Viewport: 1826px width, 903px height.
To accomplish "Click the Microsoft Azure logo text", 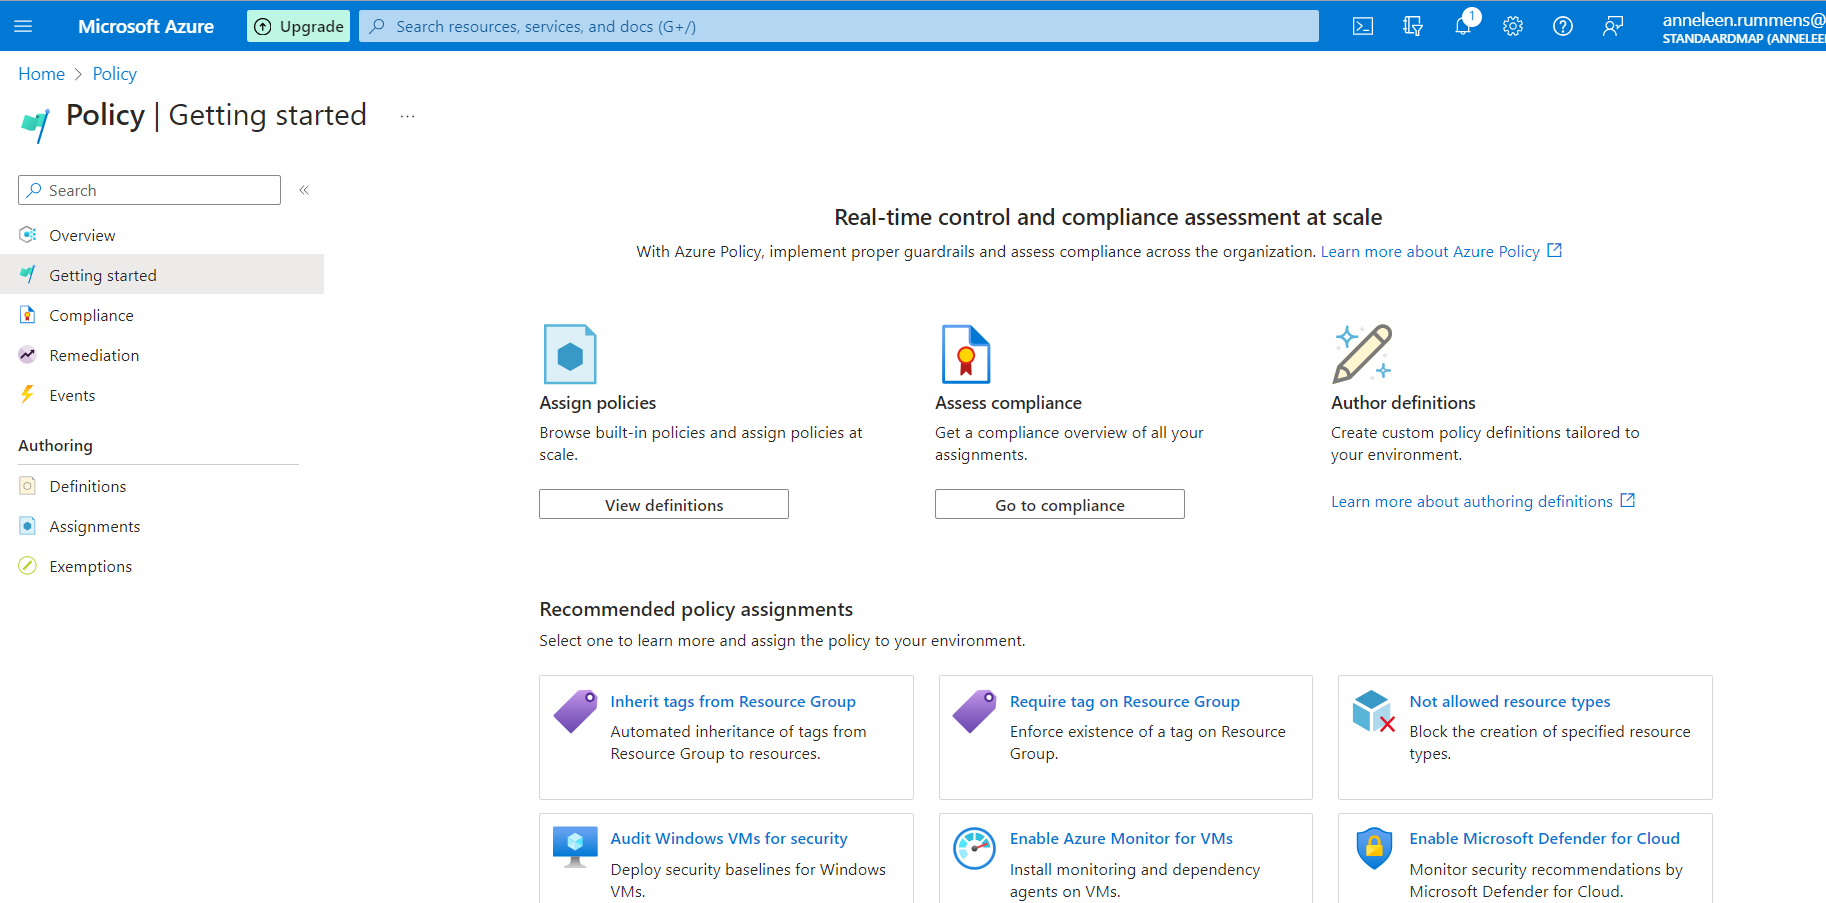I will tap(146, 26).
